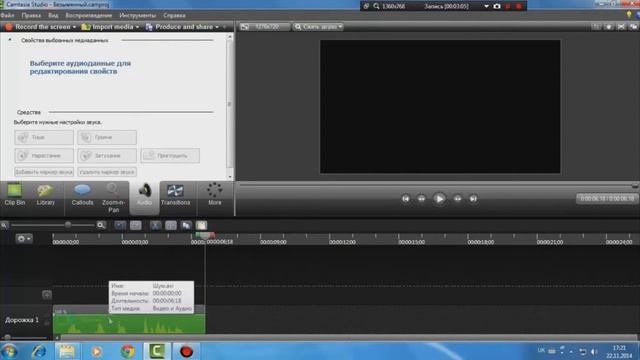Click the preview playback scrubber bar
The image size is (640, 360).
[x=437, y=185]
